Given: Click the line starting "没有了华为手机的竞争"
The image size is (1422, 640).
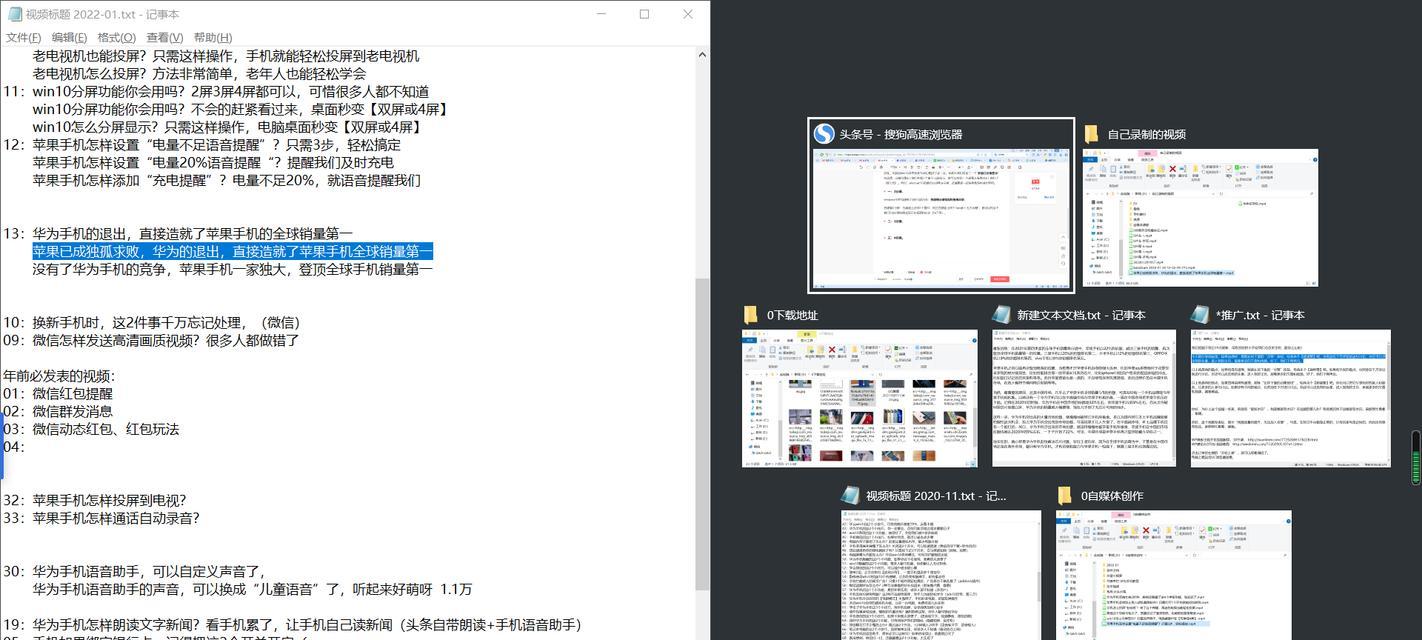Looking at the screenshot, I should point(232,270).
